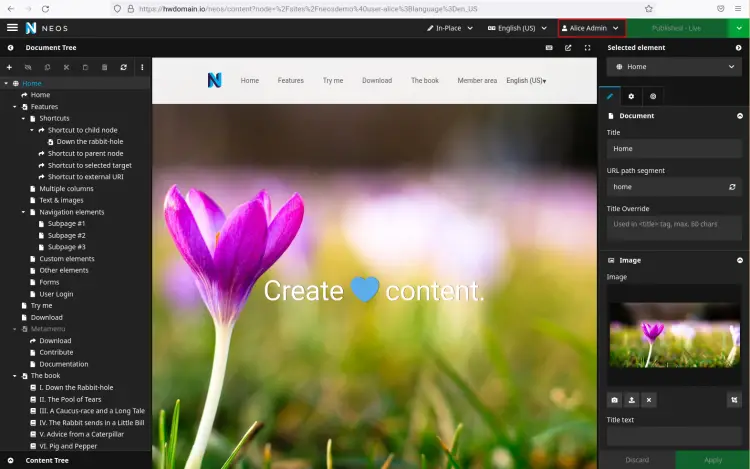Click Download in the page navigation

click(x=377, y=80)
